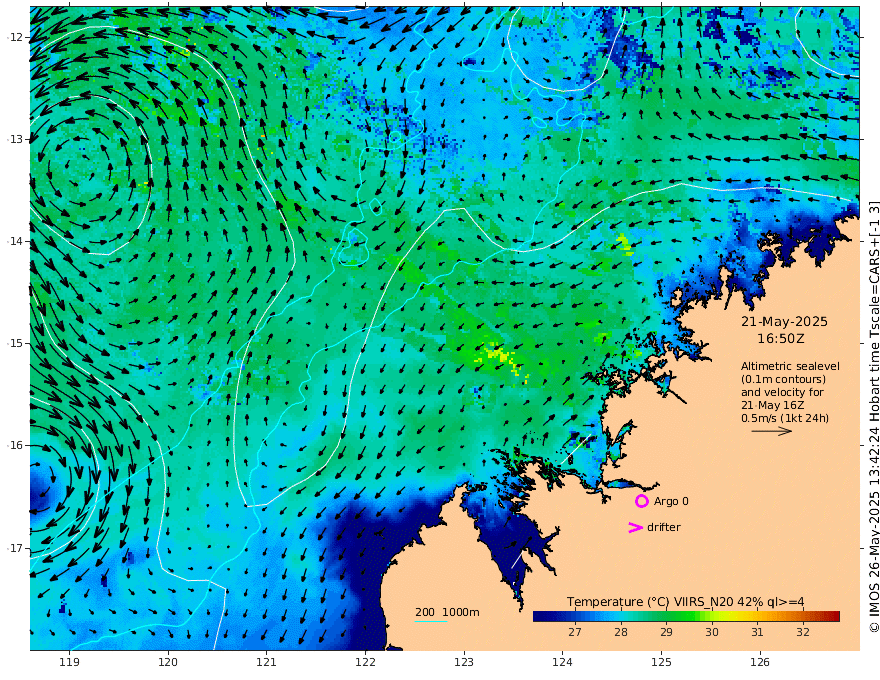This screenshot has width=880, height=680.
Task: Click latitude axis label -12
Action: coord(16,38)
